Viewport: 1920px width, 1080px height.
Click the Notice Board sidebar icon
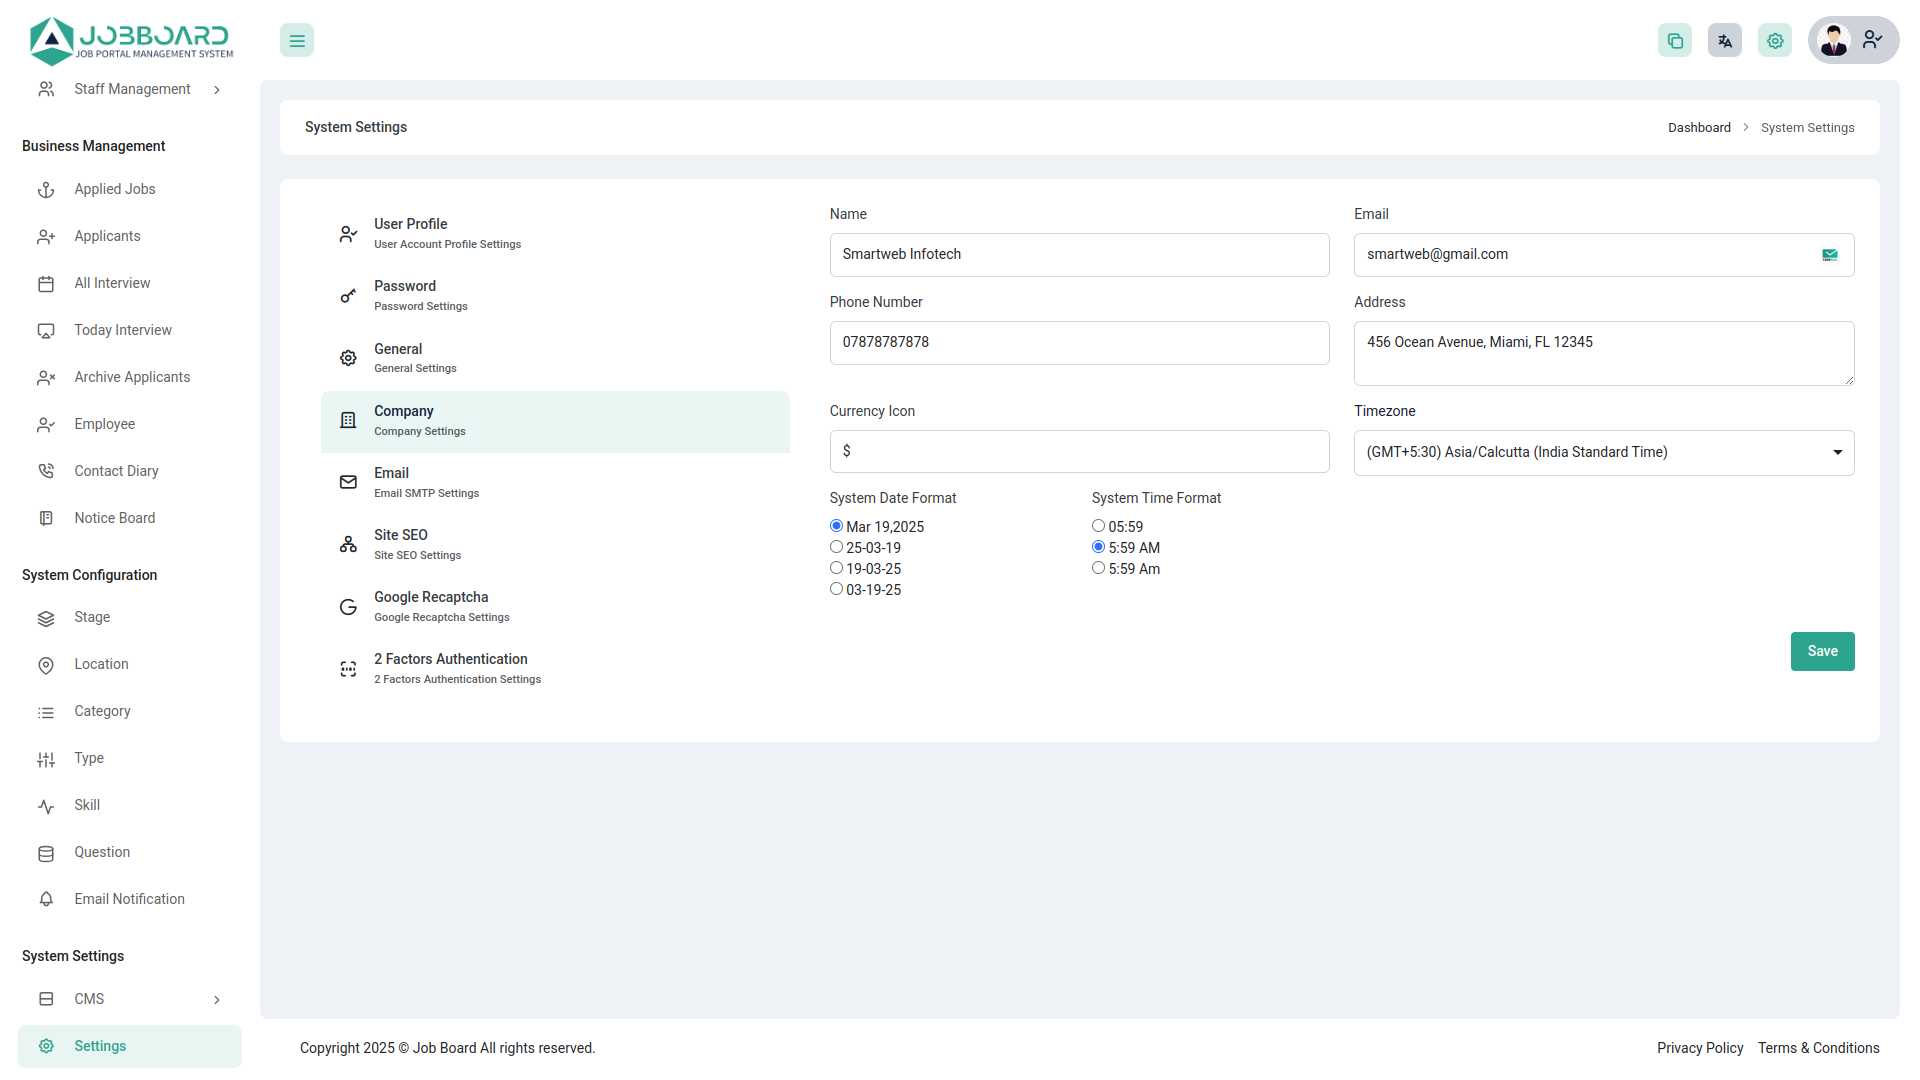click(x=46, y=518)
